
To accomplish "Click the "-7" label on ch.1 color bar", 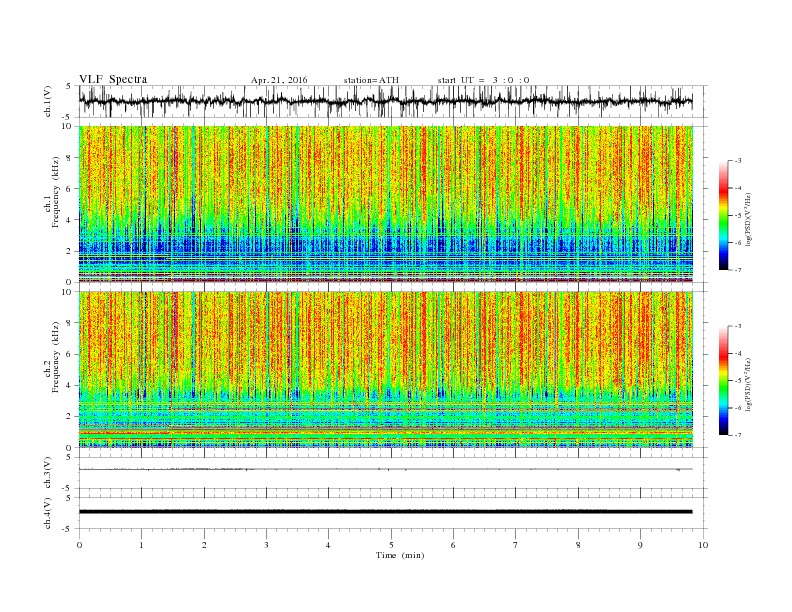I will (738, 270).
